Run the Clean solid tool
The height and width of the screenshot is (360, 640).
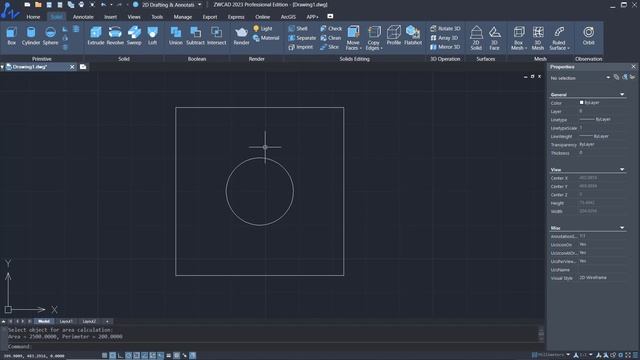coord(331,38)
